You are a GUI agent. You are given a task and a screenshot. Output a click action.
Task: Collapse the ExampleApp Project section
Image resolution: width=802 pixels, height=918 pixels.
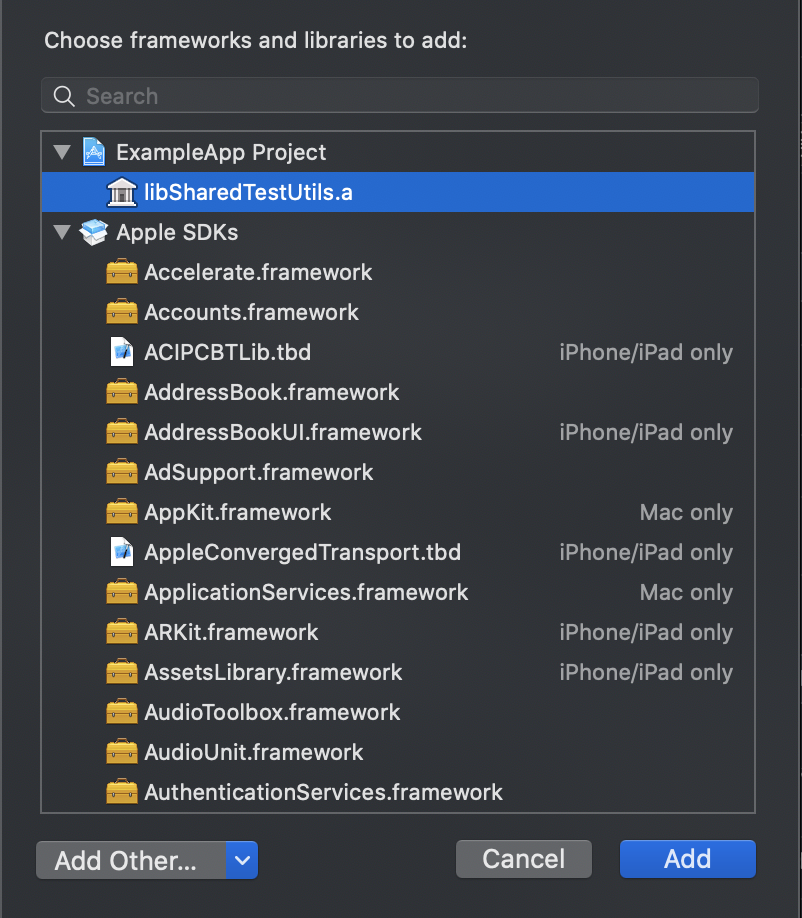click(x=62, y=151)
